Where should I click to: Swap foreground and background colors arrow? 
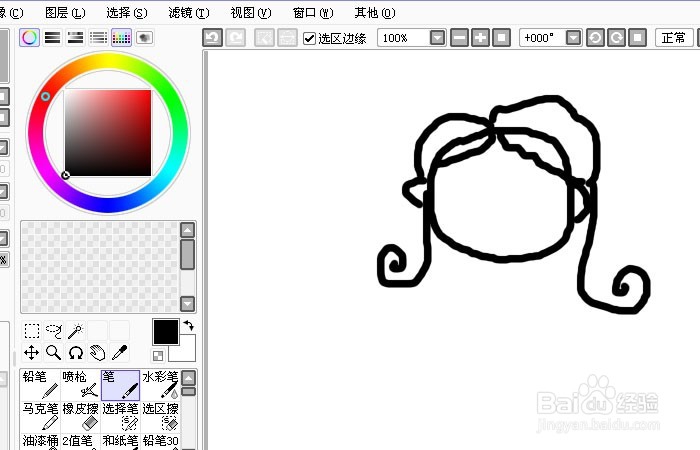189,325
